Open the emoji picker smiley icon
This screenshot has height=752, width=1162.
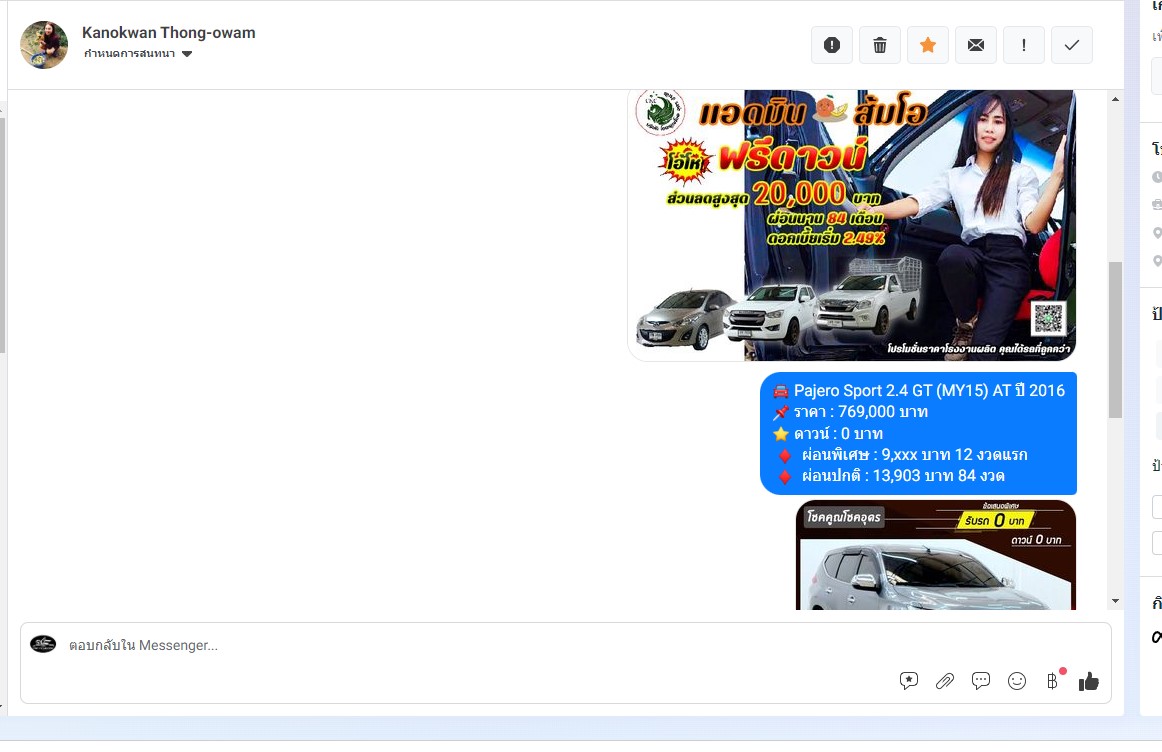pos(1017,681)
